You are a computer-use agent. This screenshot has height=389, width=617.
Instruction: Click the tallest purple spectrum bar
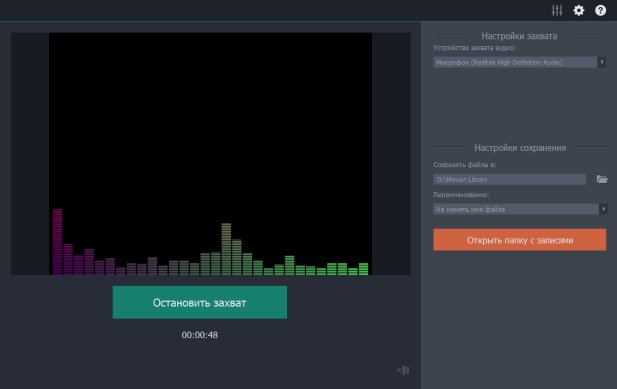point(57,242)
